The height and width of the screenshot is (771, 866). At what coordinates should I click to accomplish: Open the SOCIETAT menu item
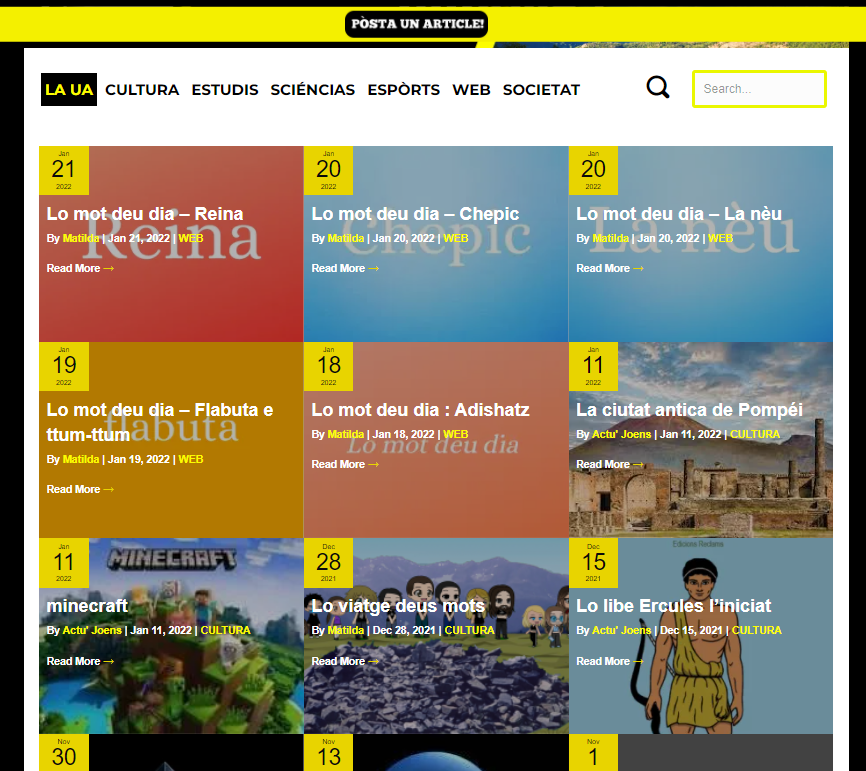tap(541, 90)
